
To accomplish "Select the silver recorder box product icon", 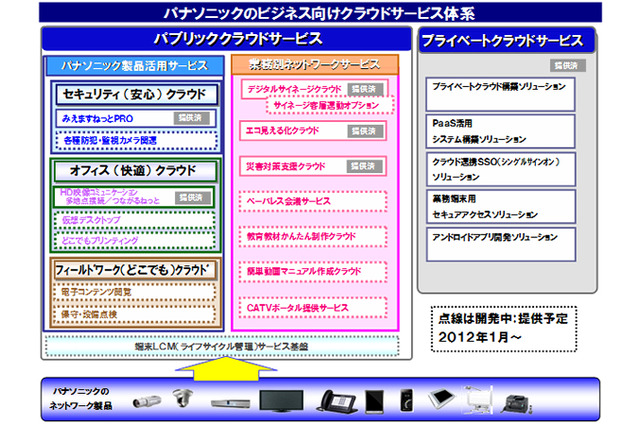I will point(230,404).
